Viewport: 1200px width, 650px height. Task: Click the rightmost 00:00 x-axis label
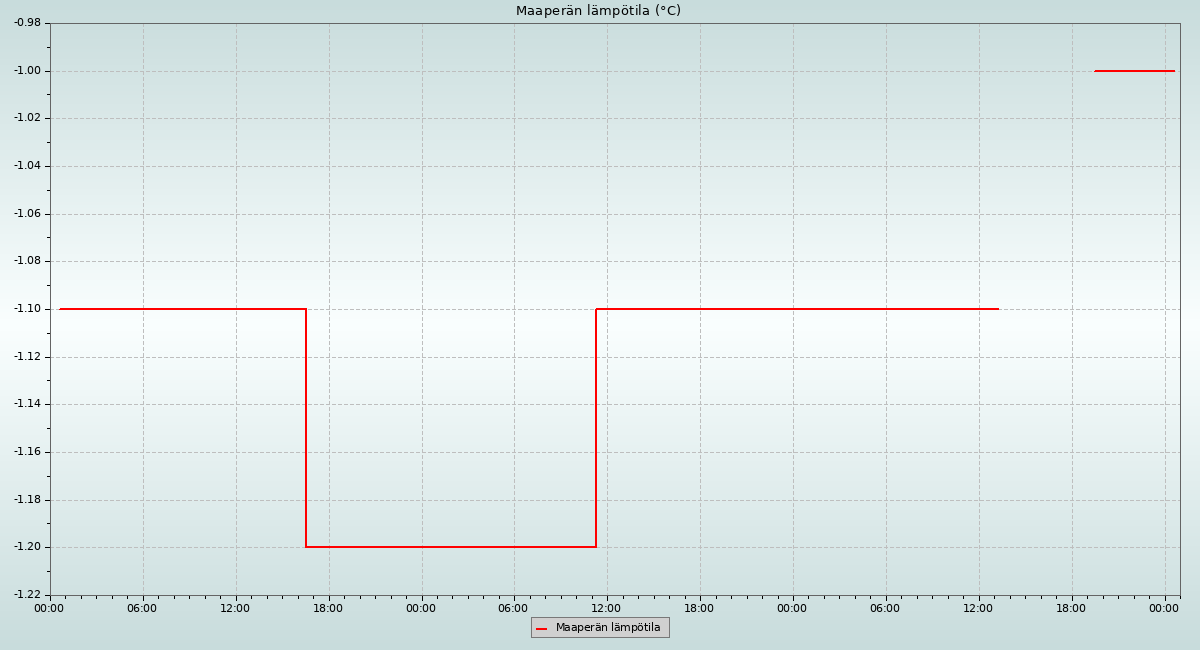pyautogui.click(x=1164, y=608)
